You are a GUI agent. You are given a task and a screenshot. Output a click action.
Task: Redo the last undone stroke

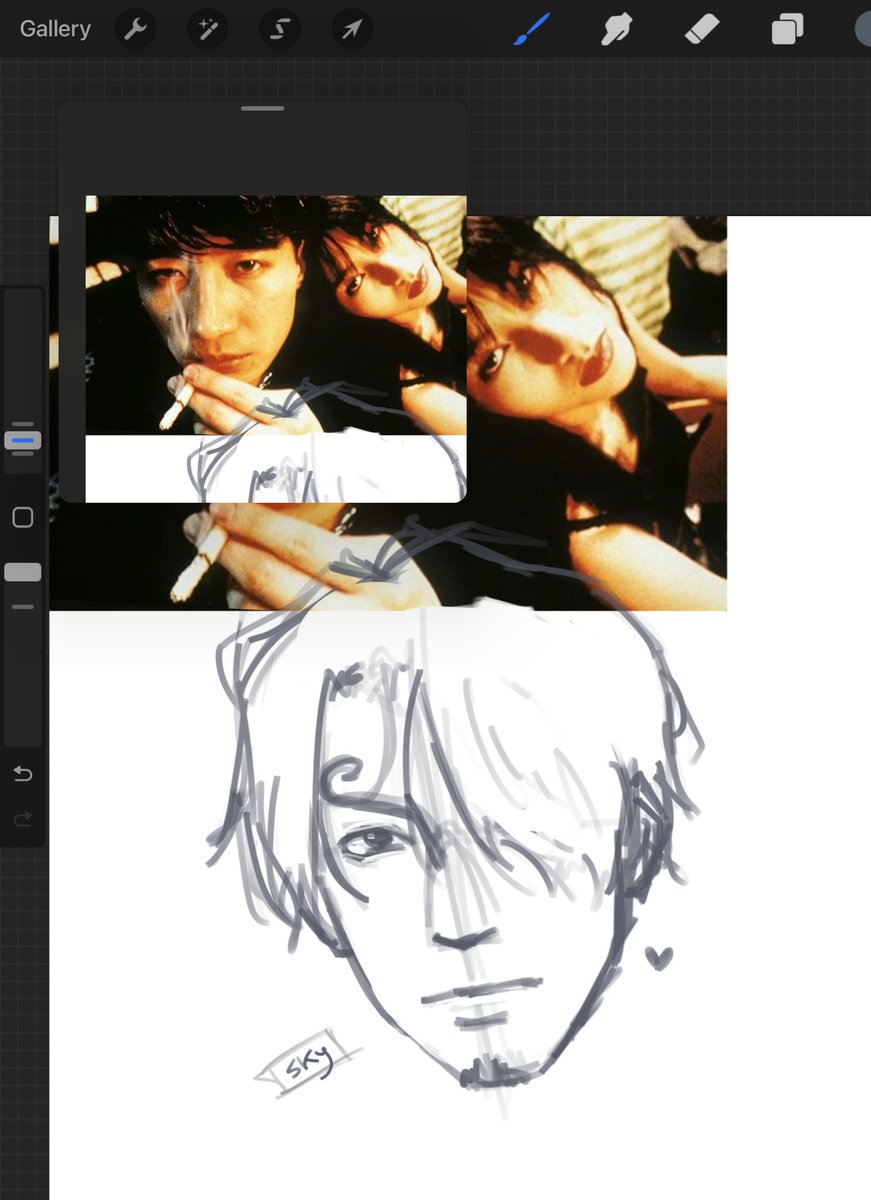(x=23, y=820)
